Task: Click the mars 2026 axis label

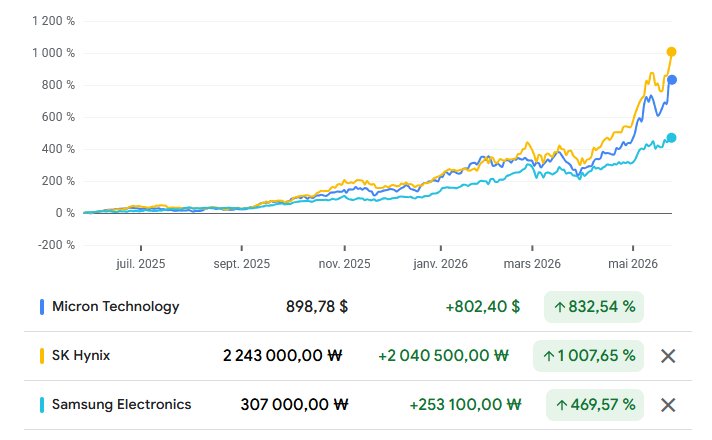Action: click(532, 264)
